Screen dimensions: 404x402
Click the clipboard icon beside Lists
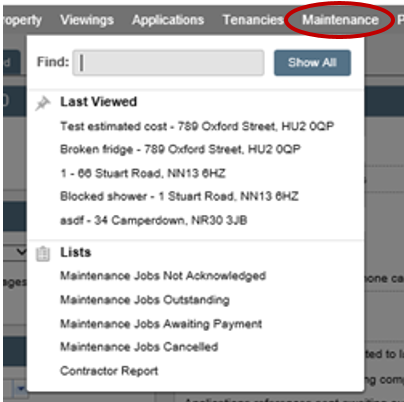click(x=43, y=254)
